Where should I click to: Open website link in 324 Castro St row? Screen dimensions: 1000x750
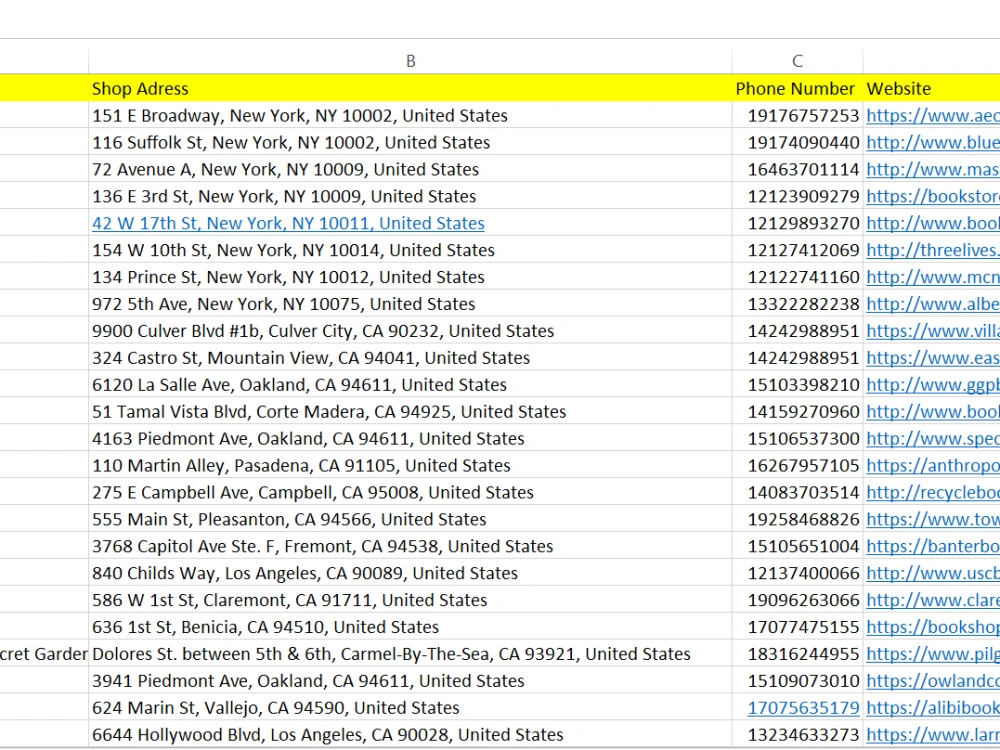tap(932, 358)
